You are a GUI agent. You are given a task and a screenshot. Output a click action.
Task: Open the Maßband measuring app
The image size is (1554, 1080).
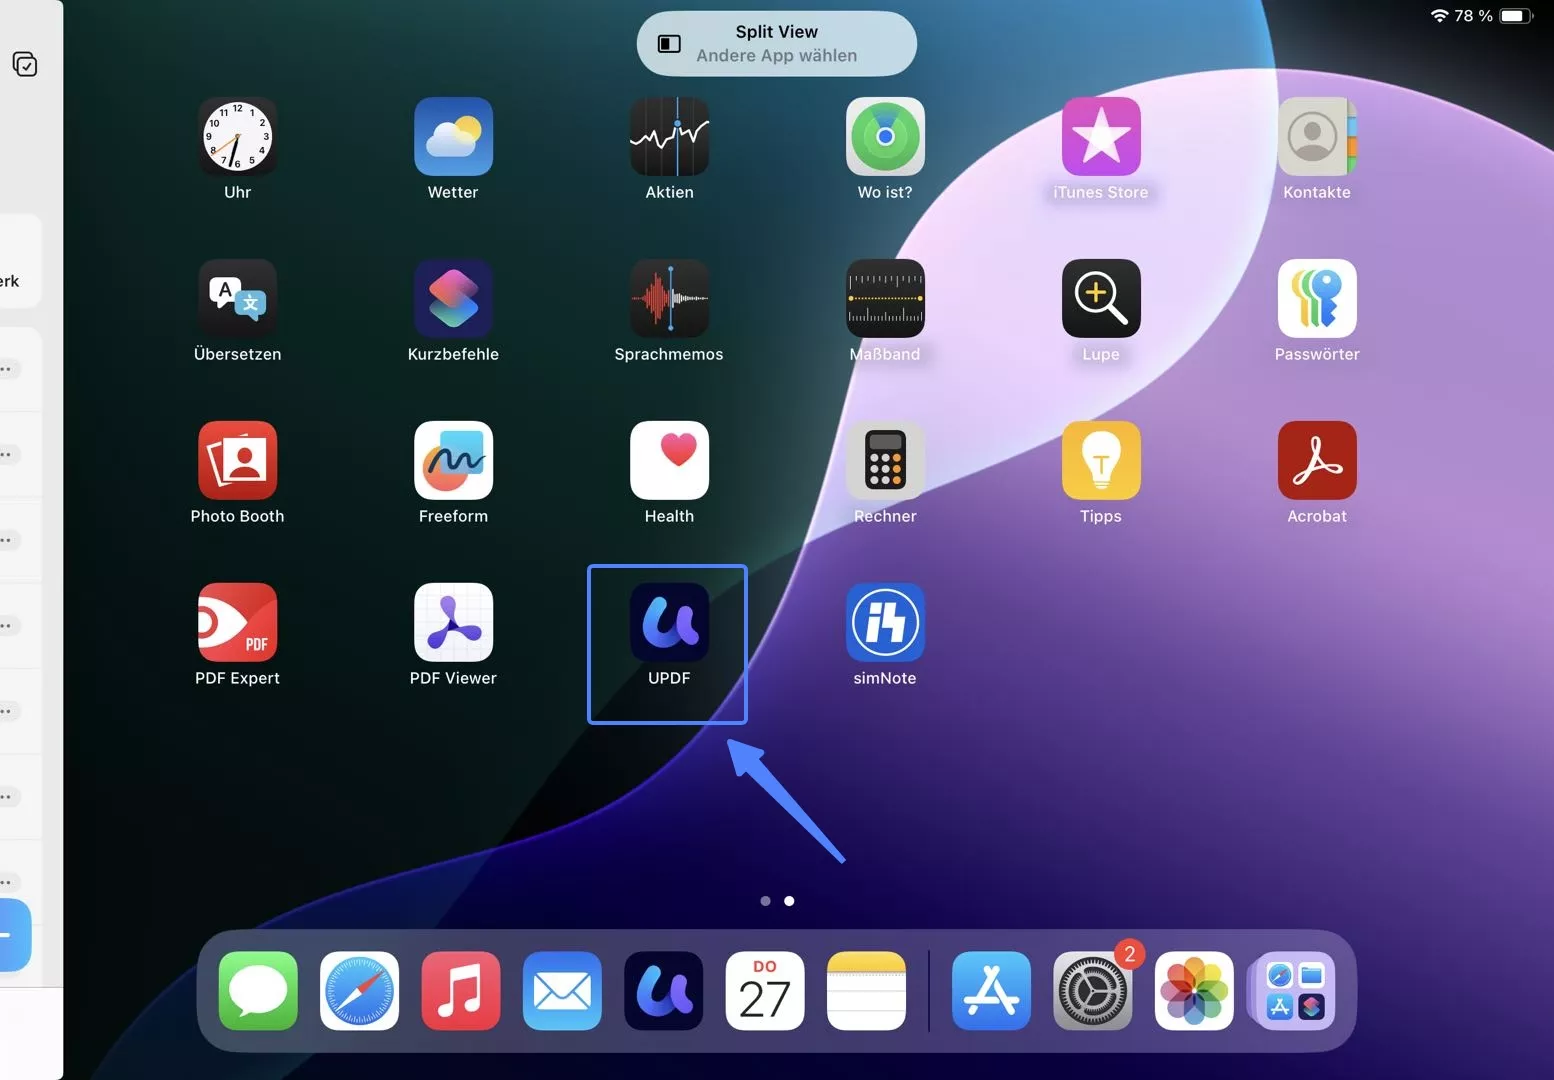884,298
